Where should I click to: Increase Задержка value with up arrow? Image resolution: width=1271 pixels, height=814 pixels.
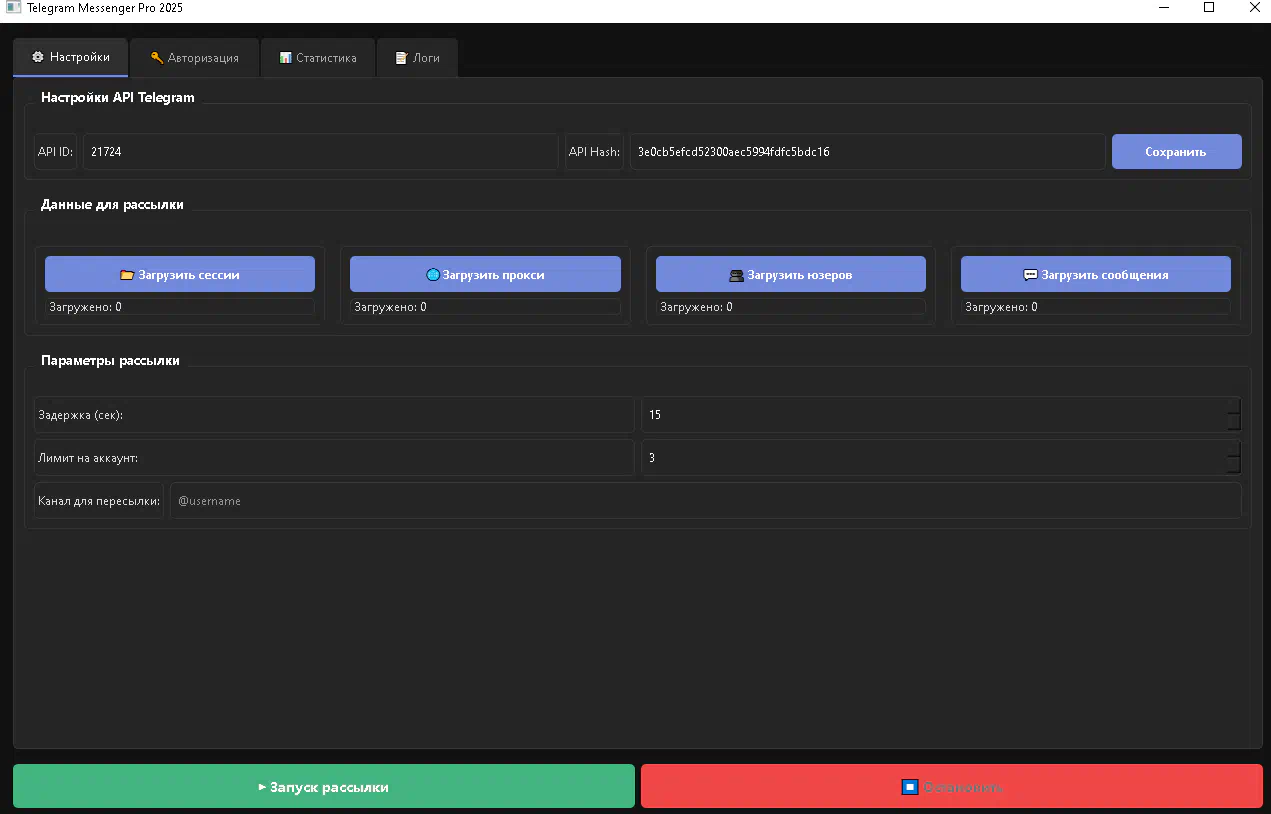pos(1234,405)
